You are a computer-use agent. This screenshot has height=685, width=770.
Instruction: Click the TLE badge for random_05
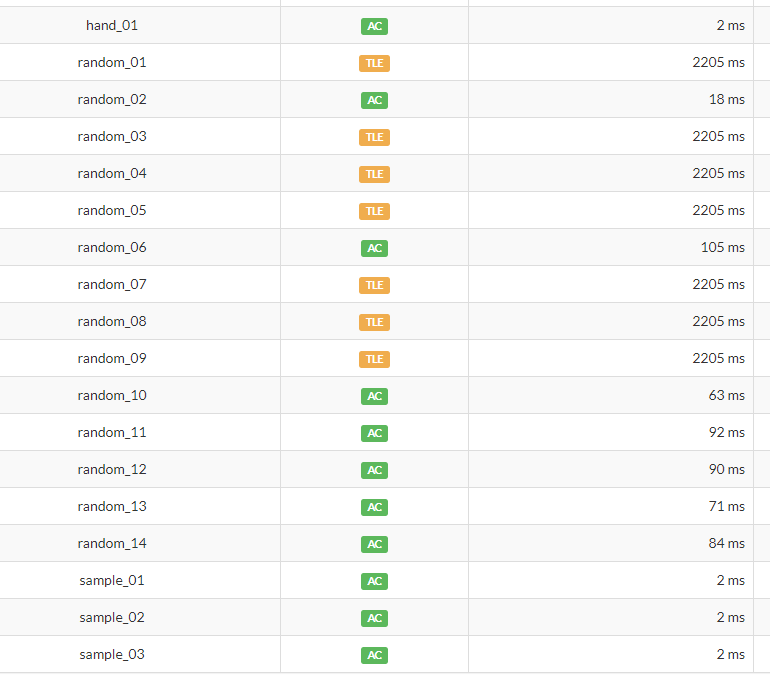[x=374, y=211]
